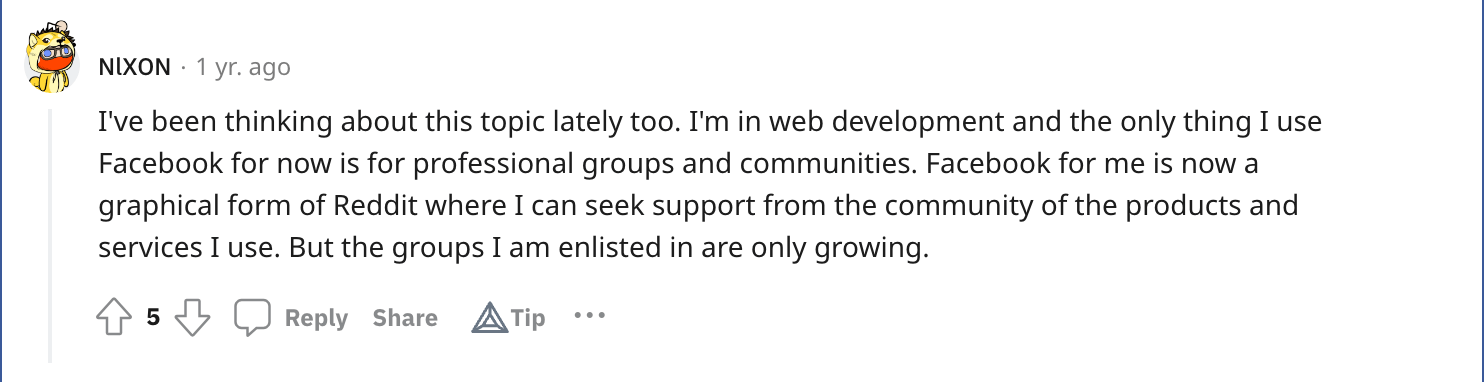Collapse the thread using the vertical line

pyautogui.click(x=50, y=234)
